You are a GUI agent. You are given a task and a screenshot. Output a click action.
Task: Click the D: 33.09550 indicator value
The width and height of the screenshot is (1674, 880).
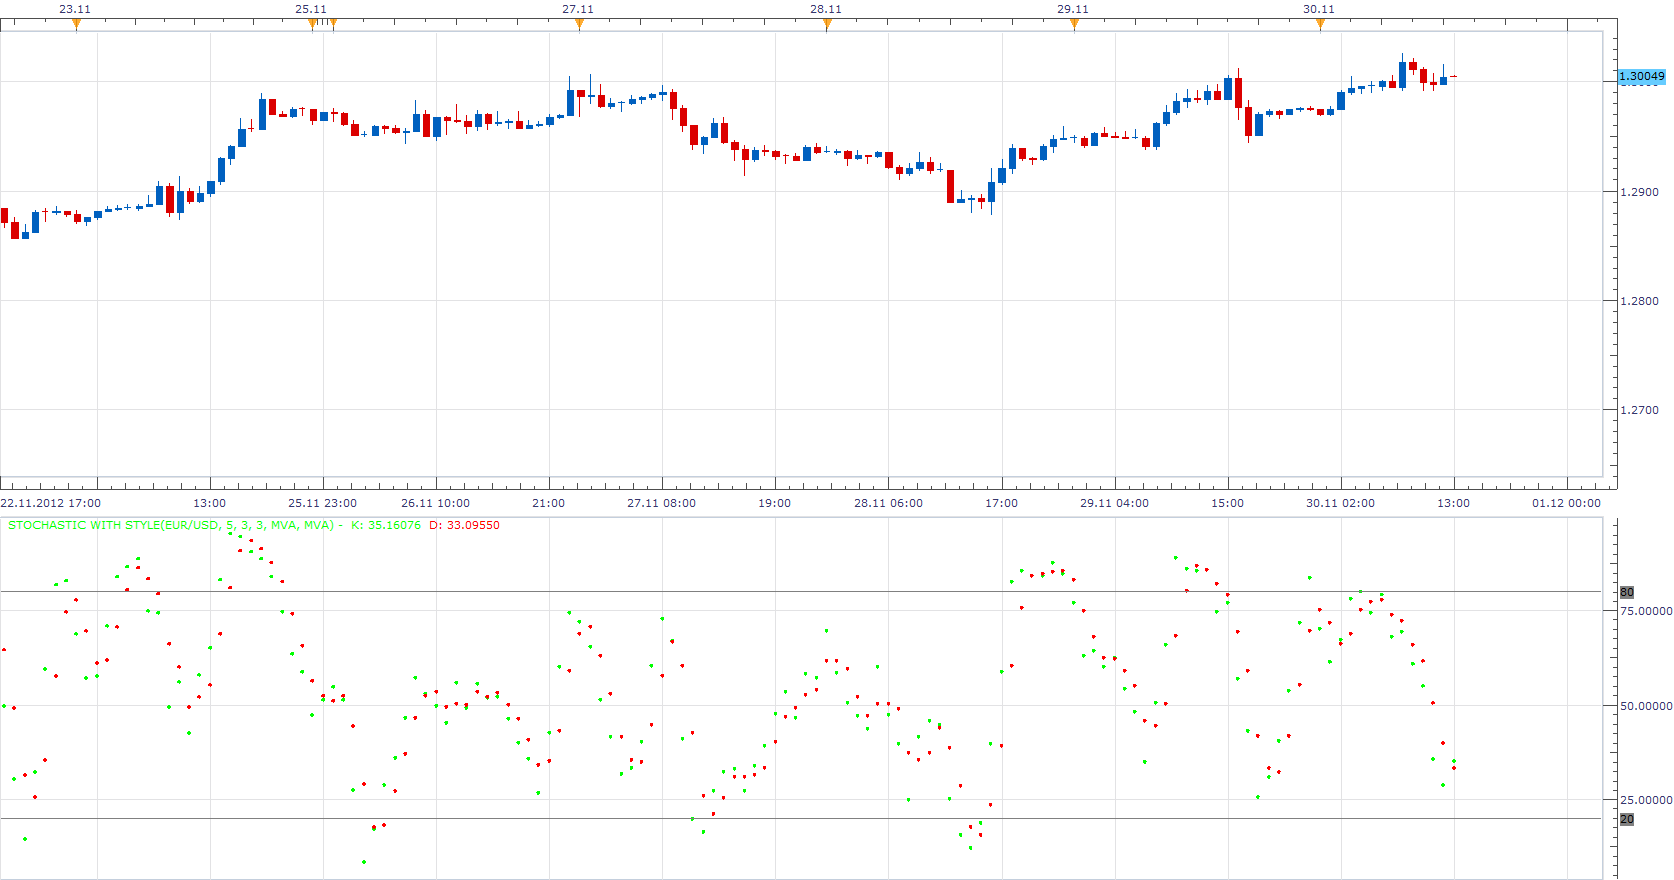pos(464,525)
